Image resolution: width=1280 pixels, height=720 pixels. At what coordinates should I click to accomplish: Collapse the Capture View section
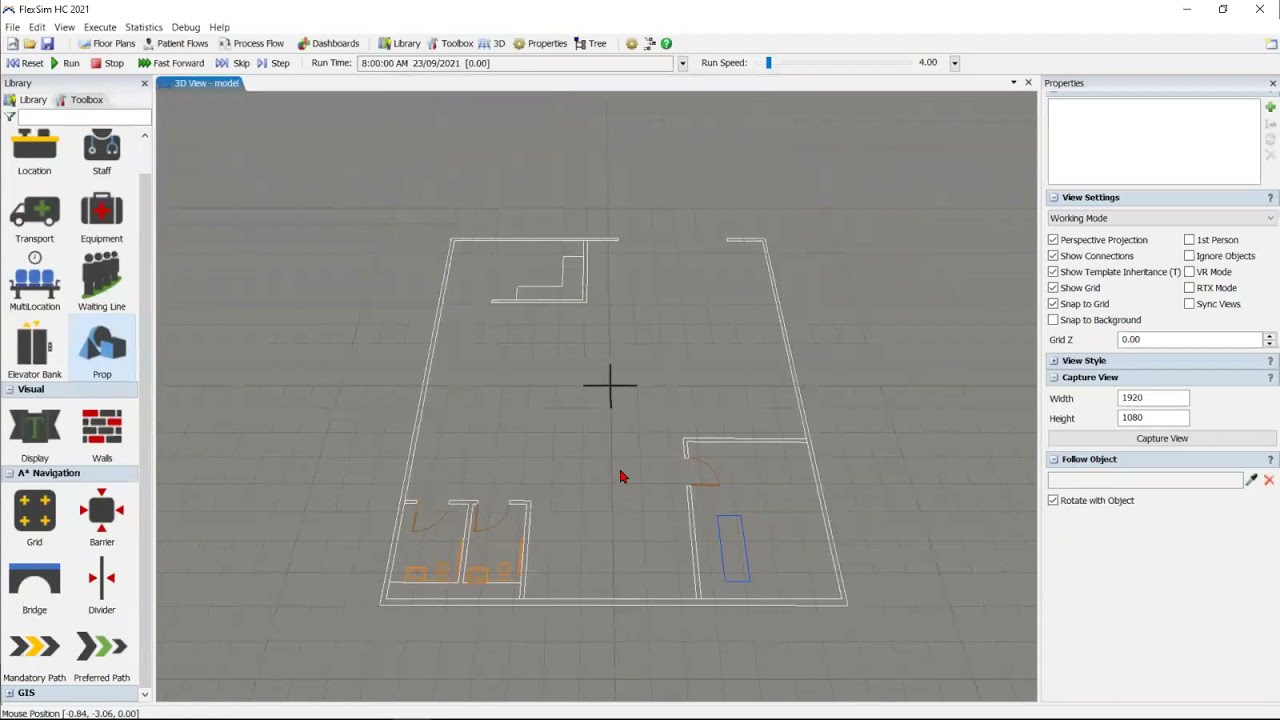click(x=1053, y=378)
